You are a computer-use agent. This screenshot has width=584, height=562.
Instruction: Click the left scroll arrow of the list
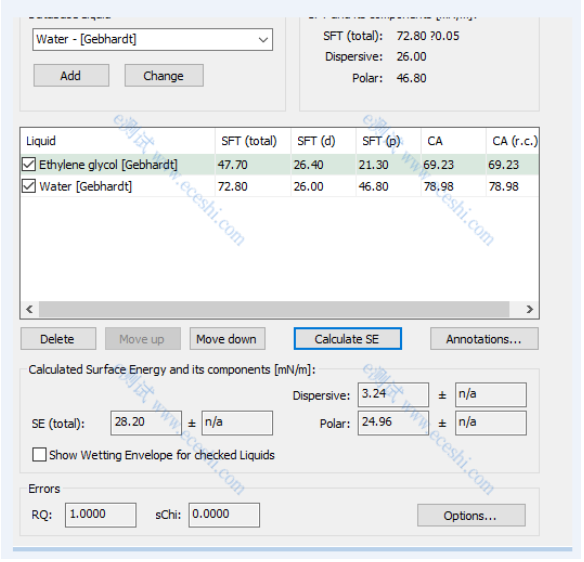pyautogui.click(x=30, y=309)
